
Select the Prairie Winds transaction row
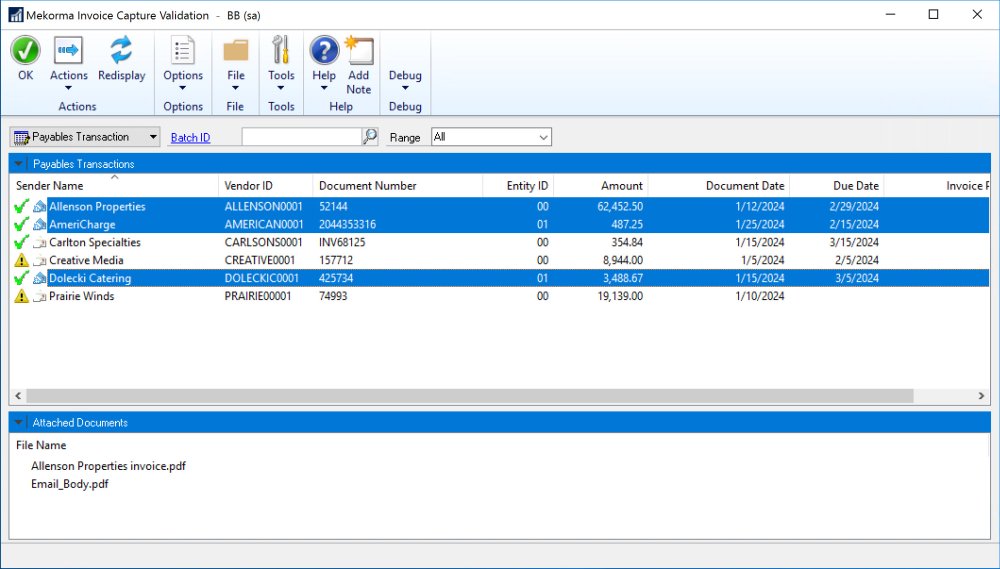82,297
